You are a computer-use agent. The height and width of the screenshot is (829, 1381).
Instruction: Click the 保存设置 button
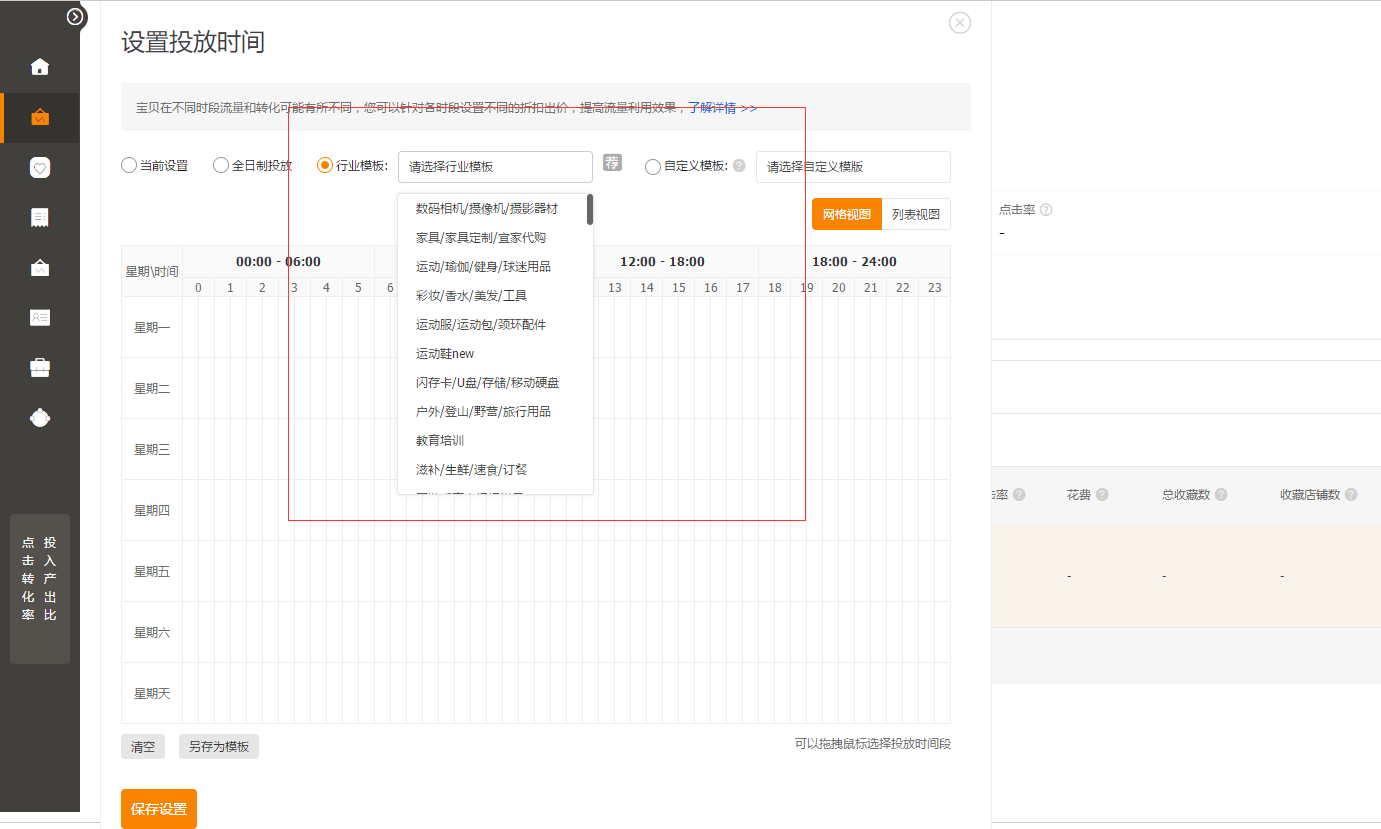tap(159, 809)
